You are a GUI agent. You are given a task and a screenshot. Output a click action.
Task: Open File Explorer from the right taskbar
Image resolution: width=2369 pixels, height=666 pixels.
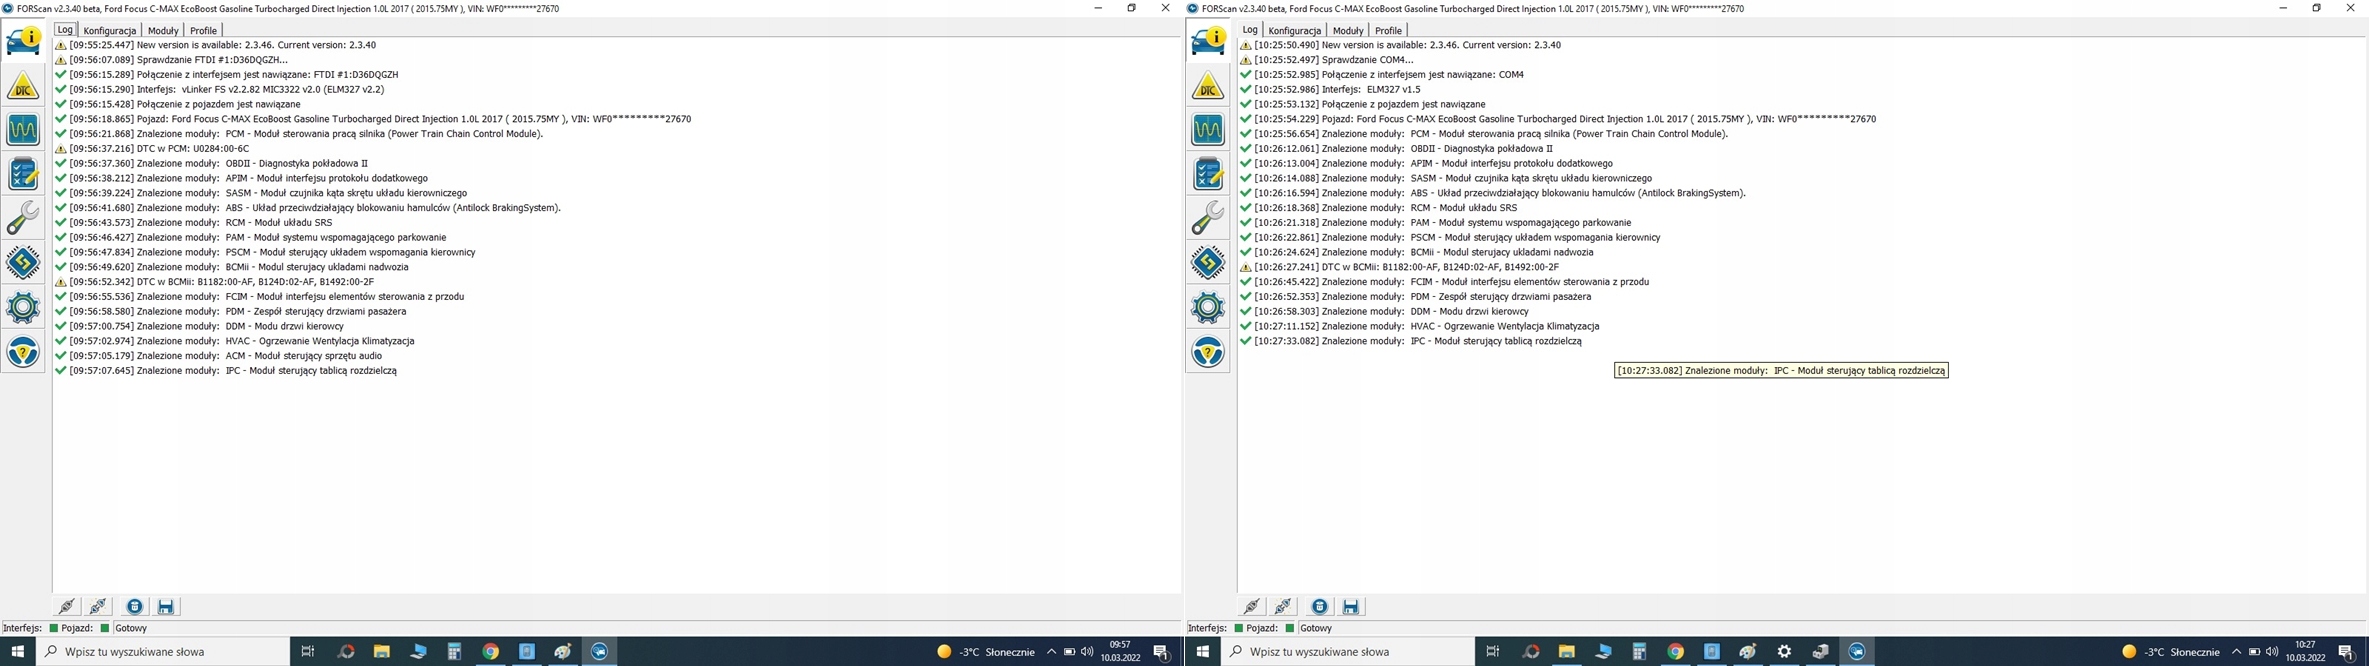1566,651
